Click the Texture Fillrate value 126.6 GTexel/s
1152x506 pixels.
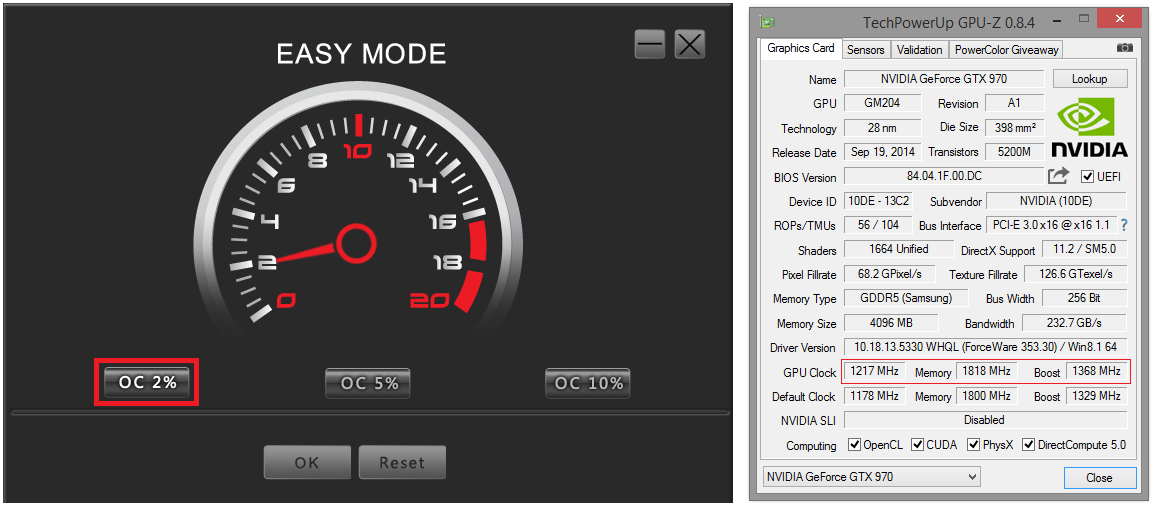click(x=1075, y=274)
